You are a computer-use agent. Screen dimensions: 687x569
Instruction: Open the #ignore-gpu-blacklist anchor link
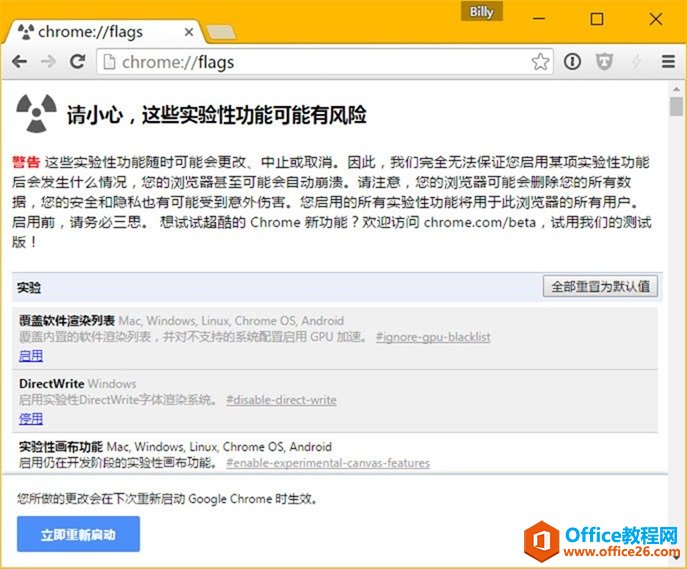pos(433,337)
